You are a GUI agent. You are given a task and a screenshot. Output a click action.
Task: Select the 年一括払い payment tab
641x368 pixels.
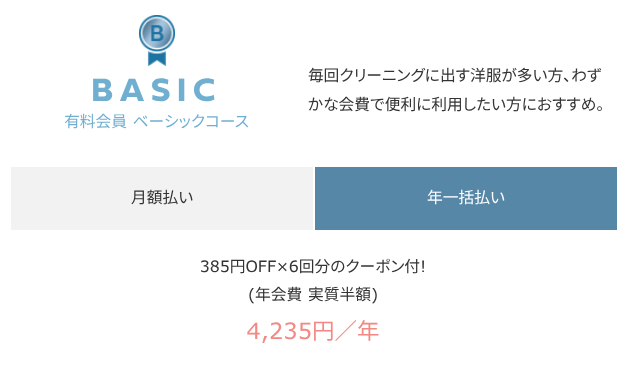pyautogui.click(x=466, y=198)
